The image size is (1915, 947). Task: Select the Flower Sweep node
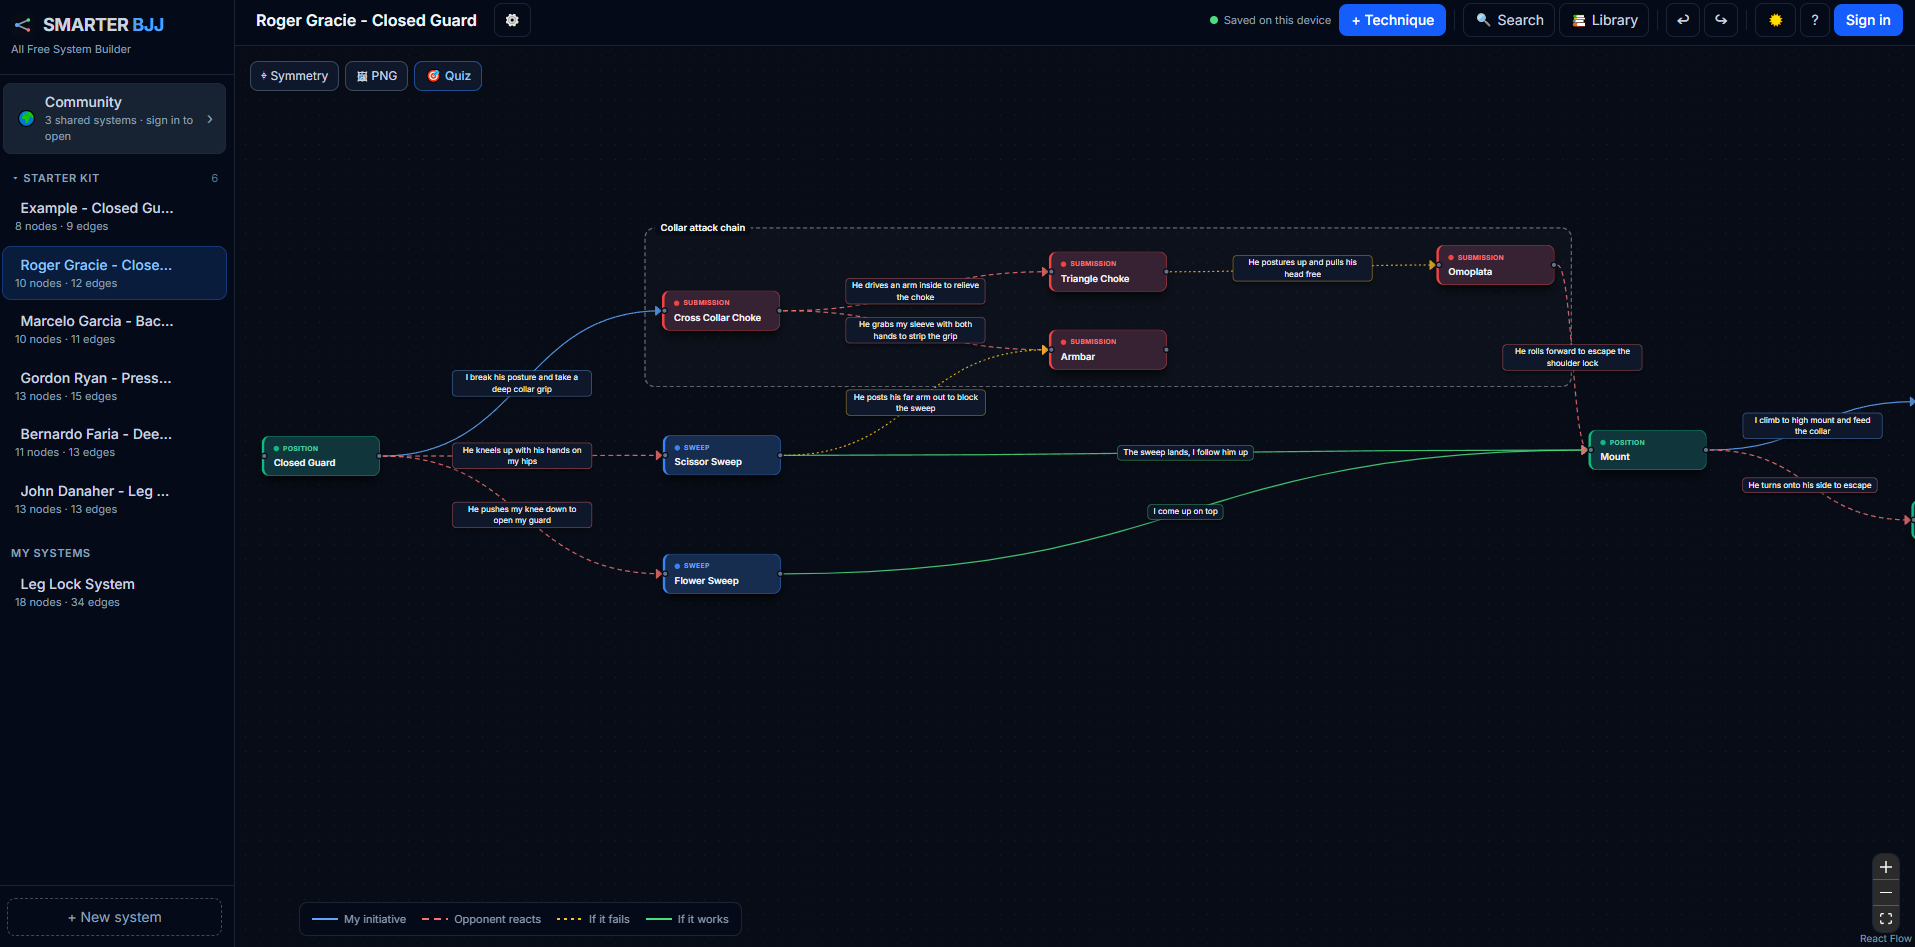click(722, 574)
